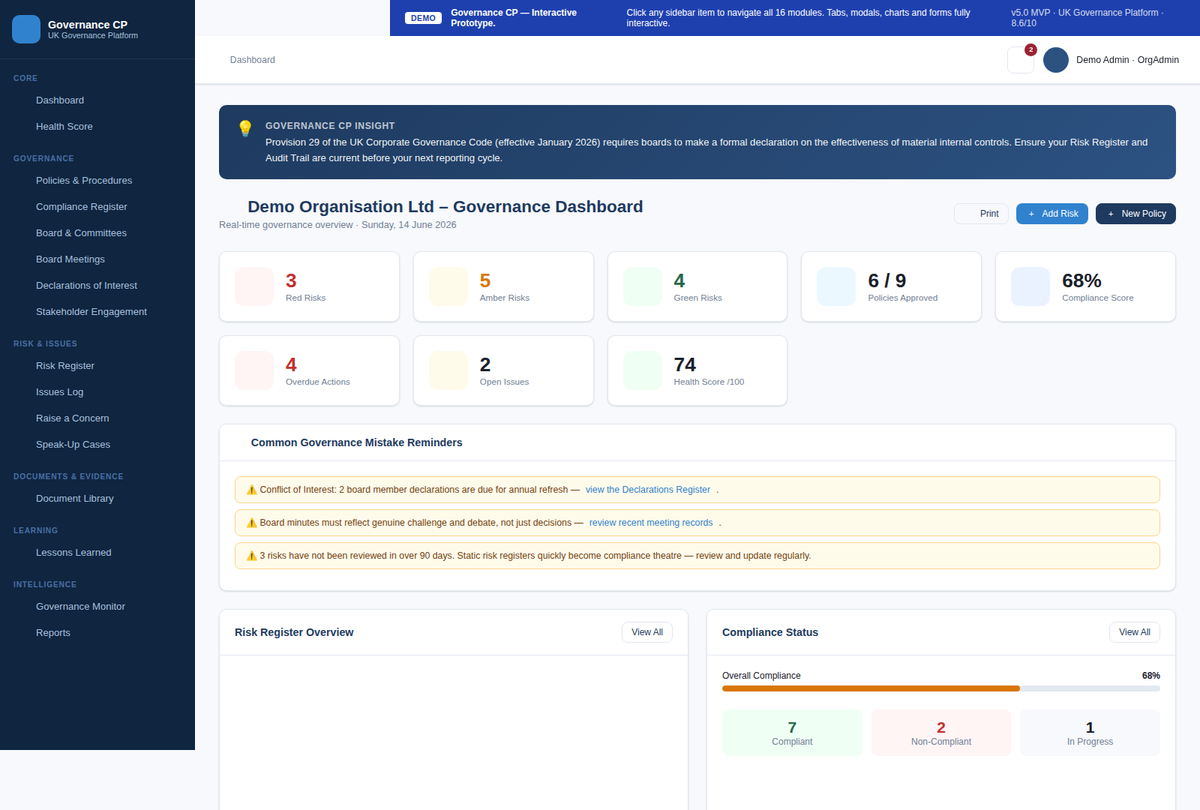Screen dimensions: 1200x810
Task: Click the DEMO badge in the banner
Action: (x=423, y=18)
